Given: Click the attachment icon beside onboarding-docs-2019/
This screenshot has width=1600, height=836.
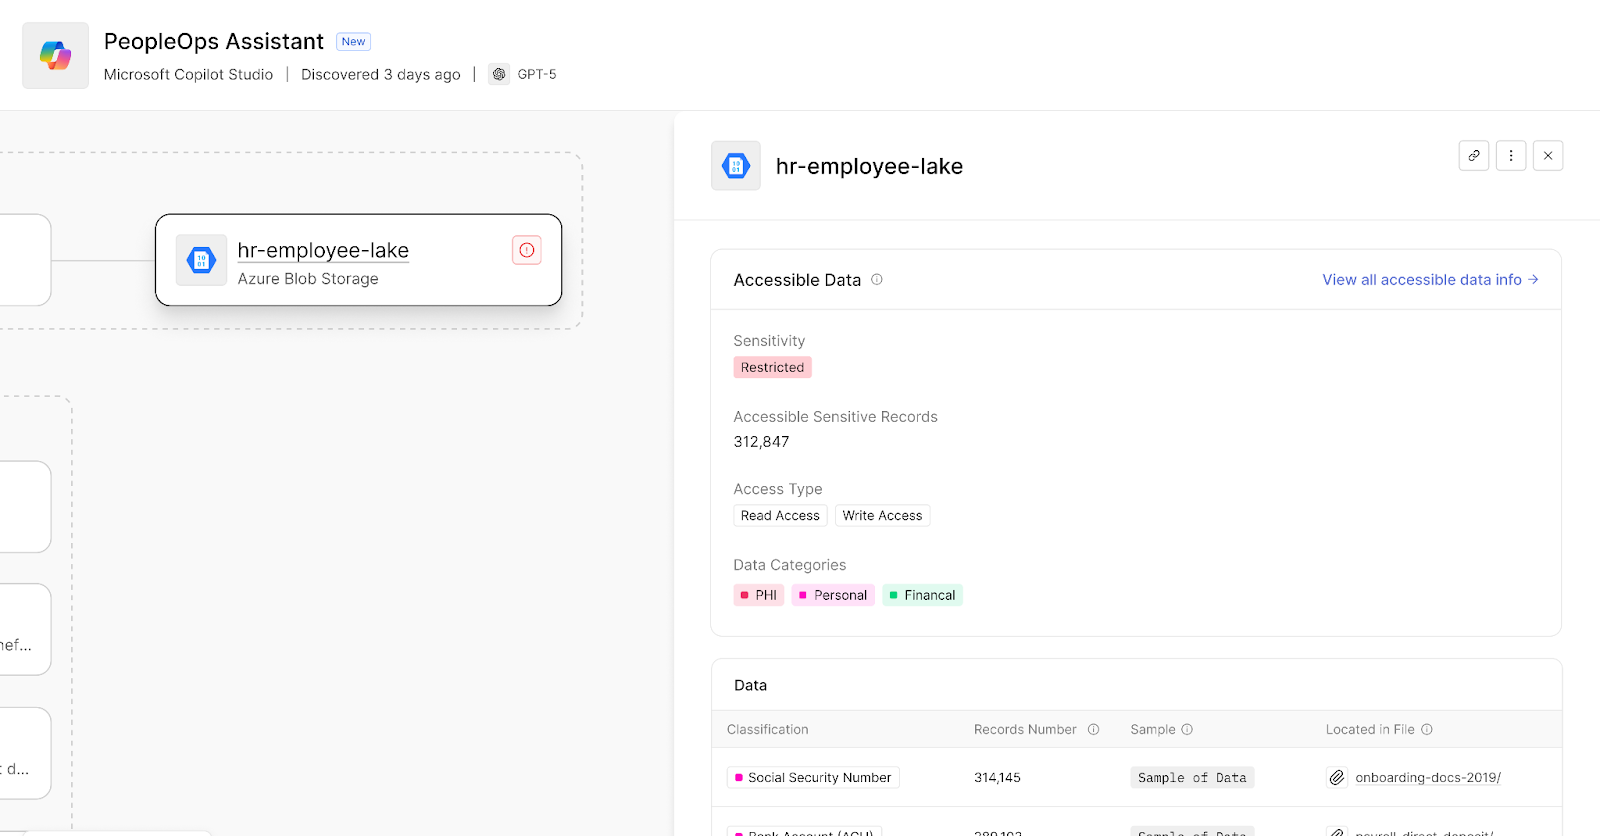Looking at the screenshot, I should [x=1337, y=778].
